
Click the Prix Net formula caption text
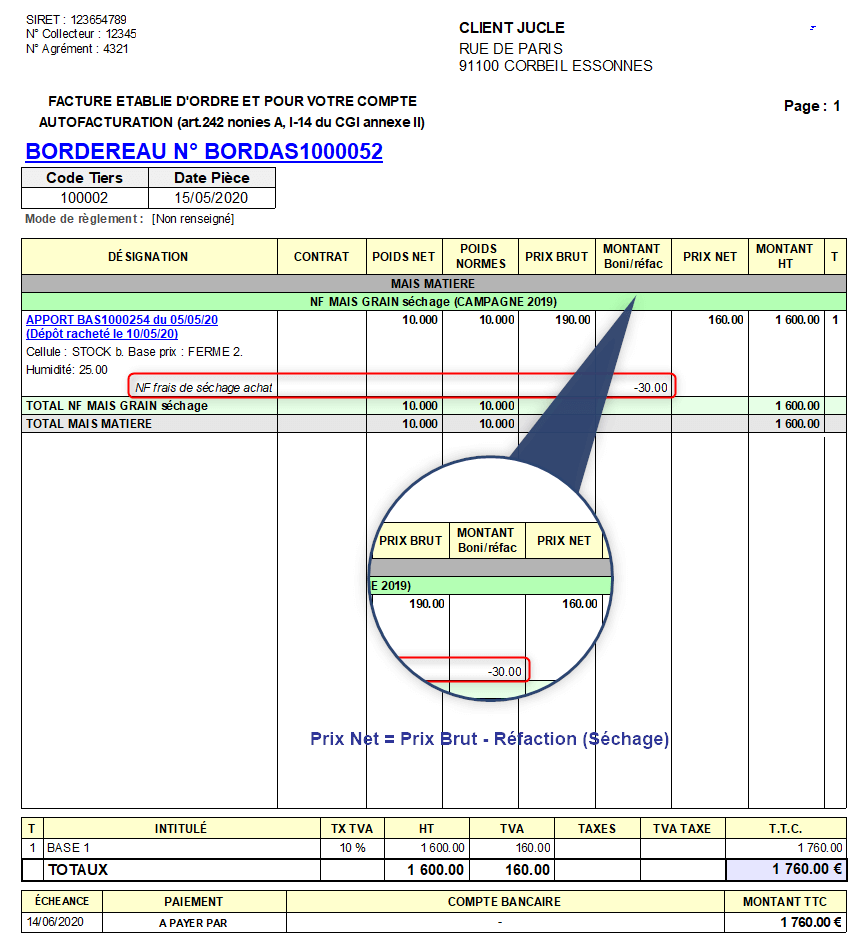489,739
